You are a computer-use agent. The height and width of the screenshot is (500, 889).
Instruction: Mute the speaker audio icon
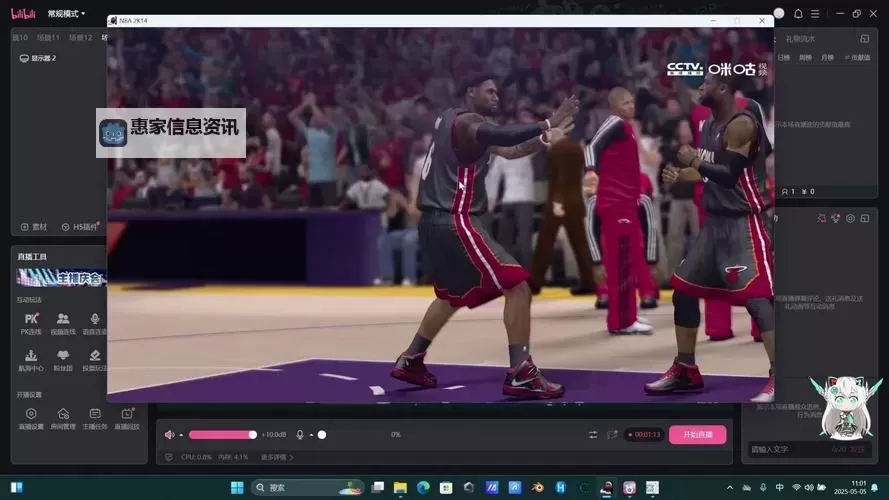click(x=169, y=435)
